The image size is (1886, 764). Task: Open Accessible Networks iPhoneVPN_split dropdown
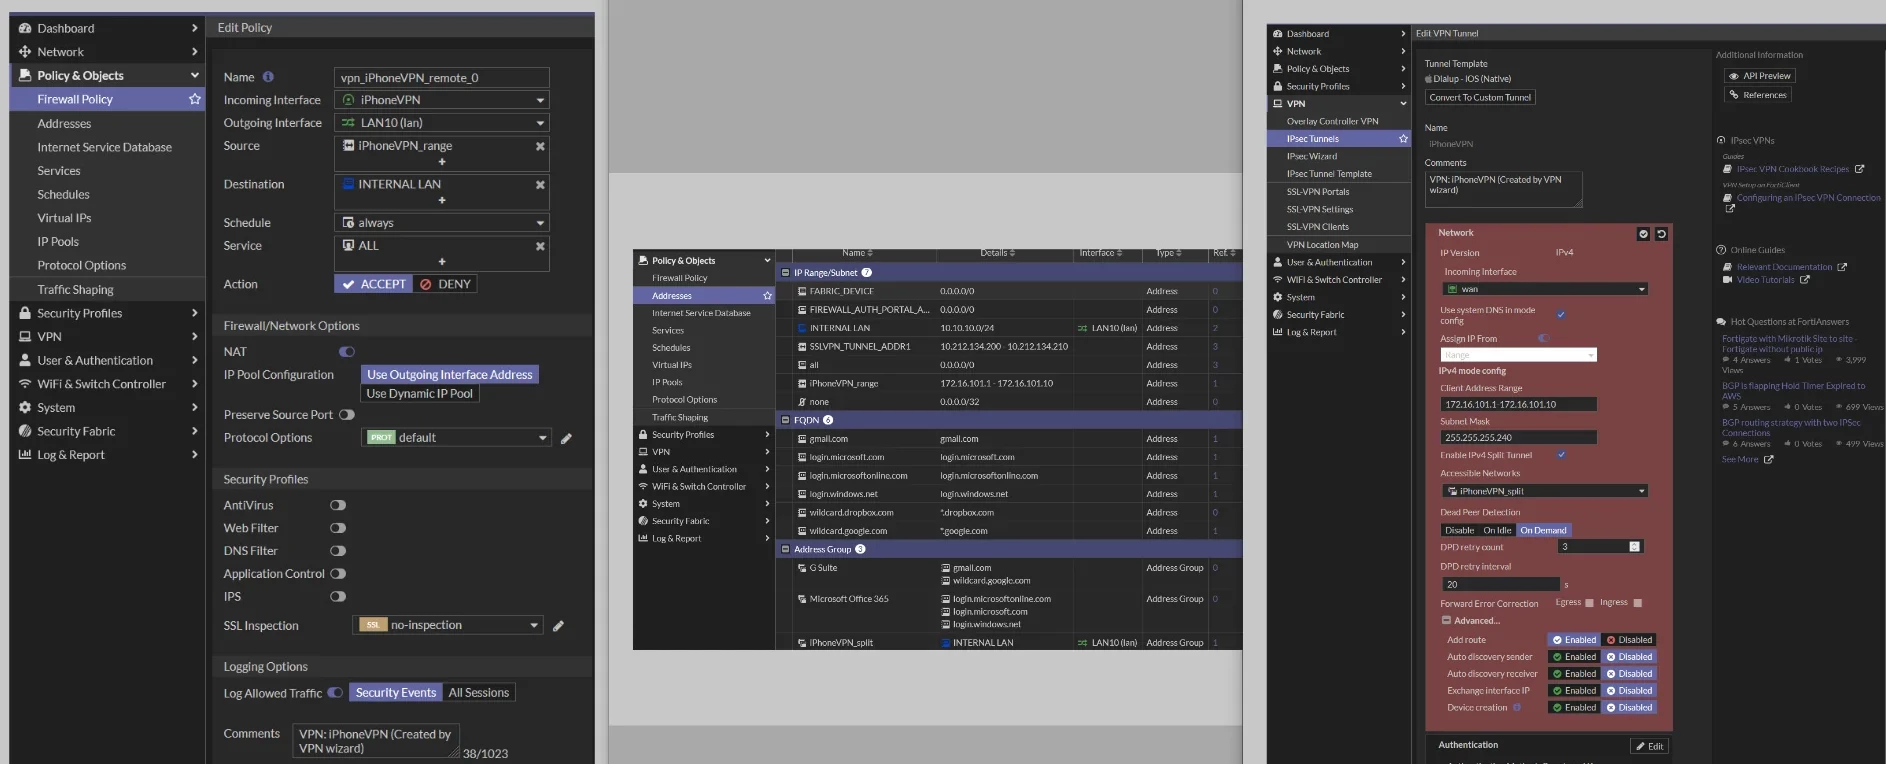click(1544, 491)
